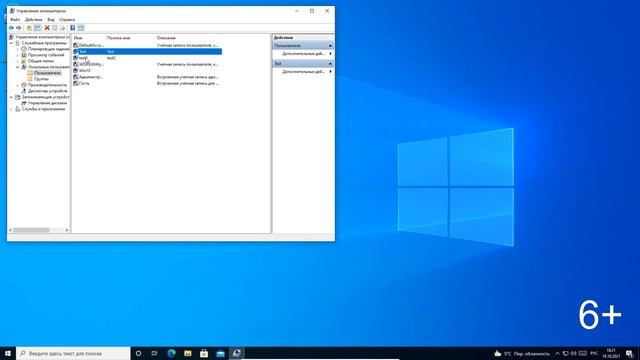Expand the Планировщик заданий tree node
640x360 pixels.
point(18,49)
